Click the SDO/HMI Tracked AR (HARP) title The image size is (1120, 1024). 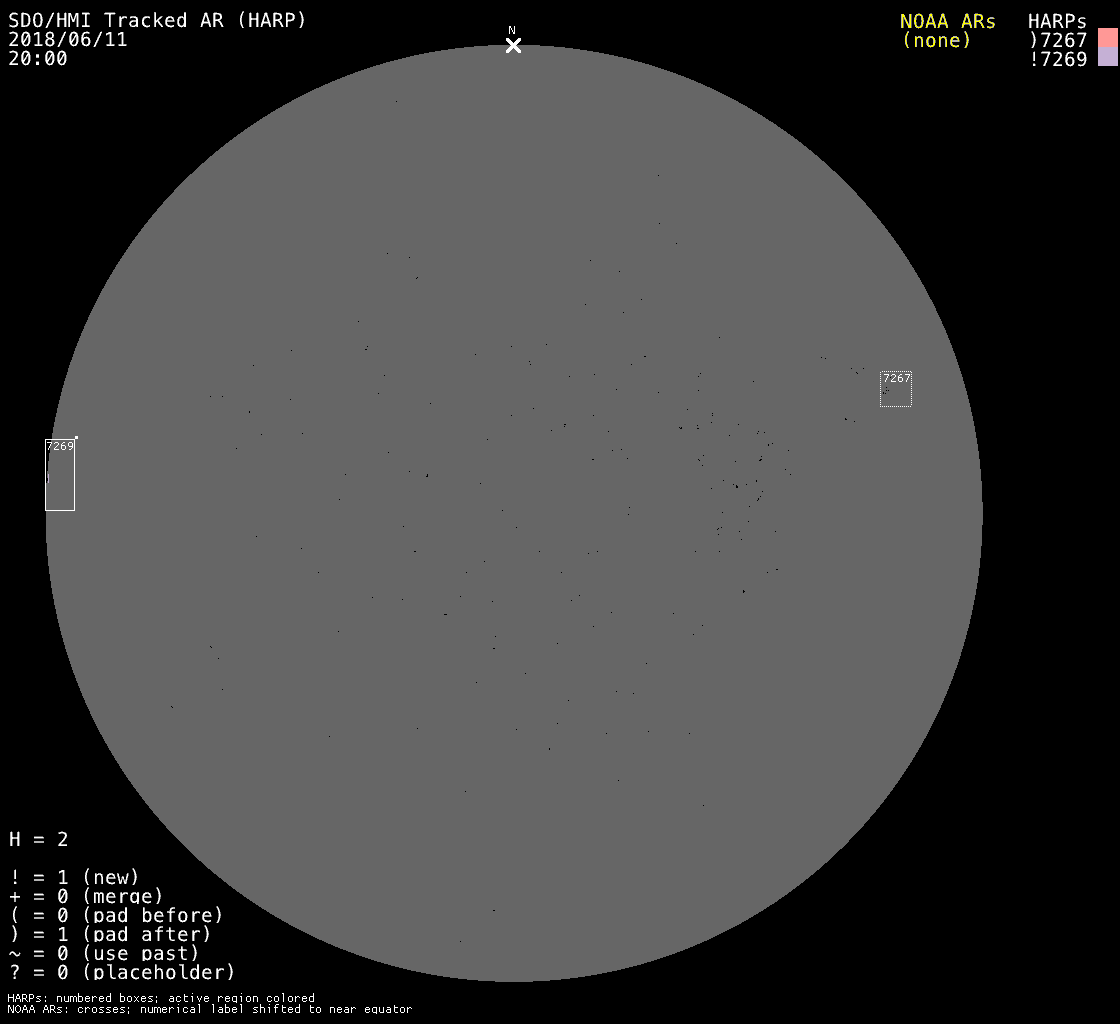157,20
